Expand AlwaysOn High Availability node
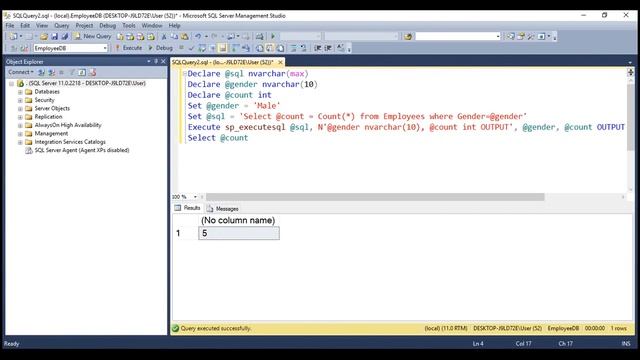This screenshot has height=360, width=640. (x=20, y=125)
